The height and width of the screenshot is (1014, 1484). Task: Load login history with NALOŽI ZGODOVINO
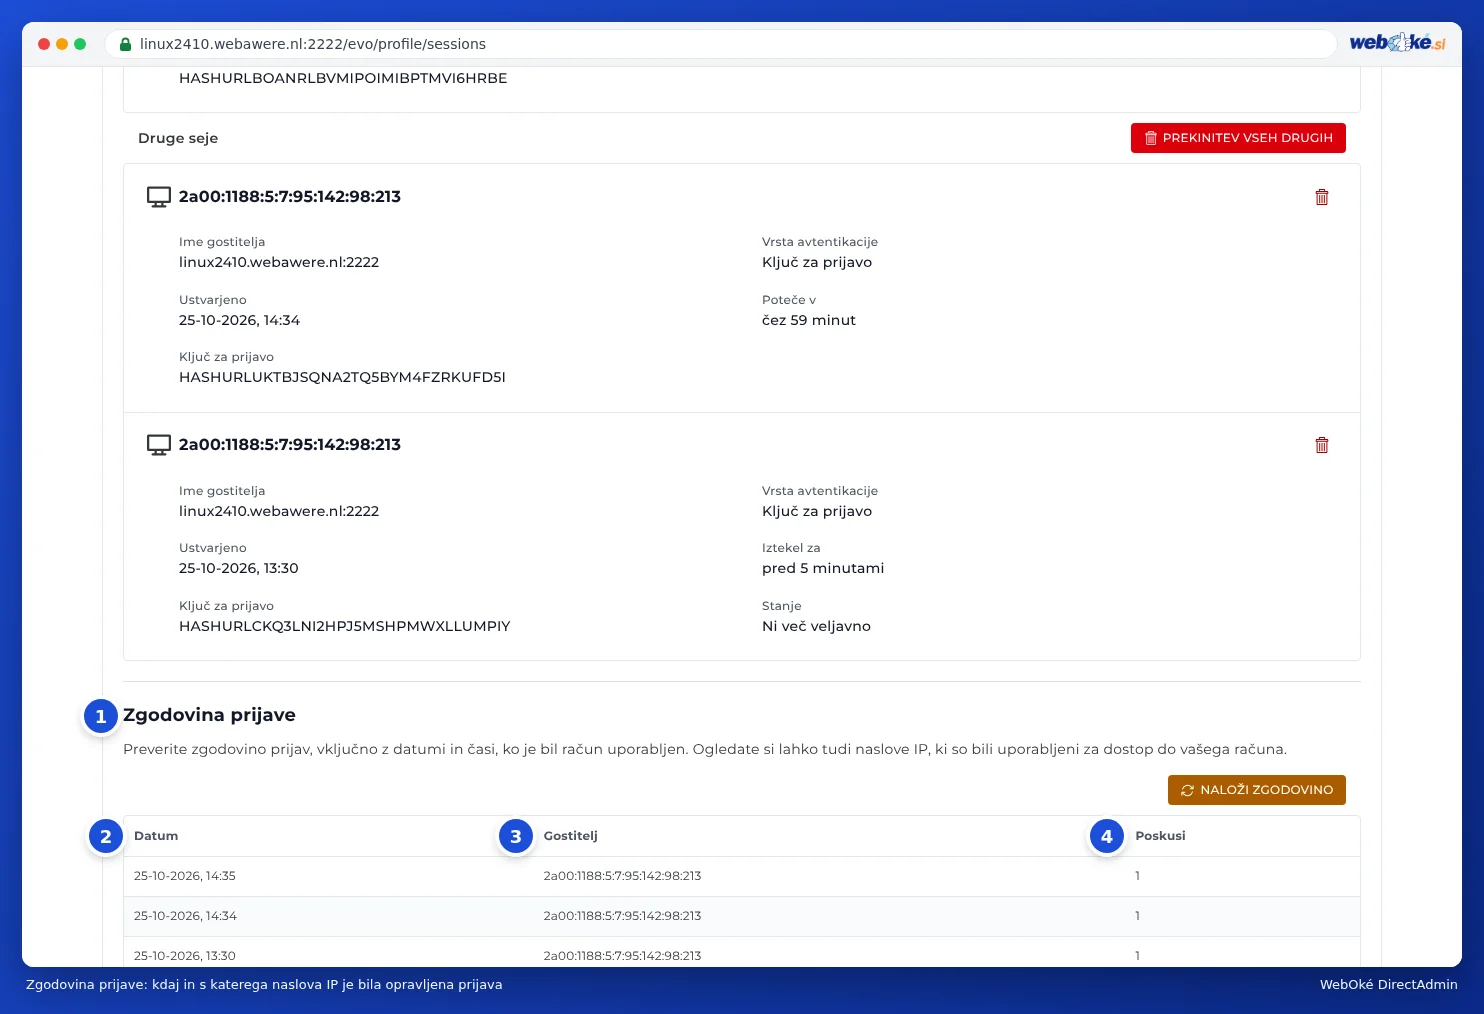click(x=1256, y=790)
